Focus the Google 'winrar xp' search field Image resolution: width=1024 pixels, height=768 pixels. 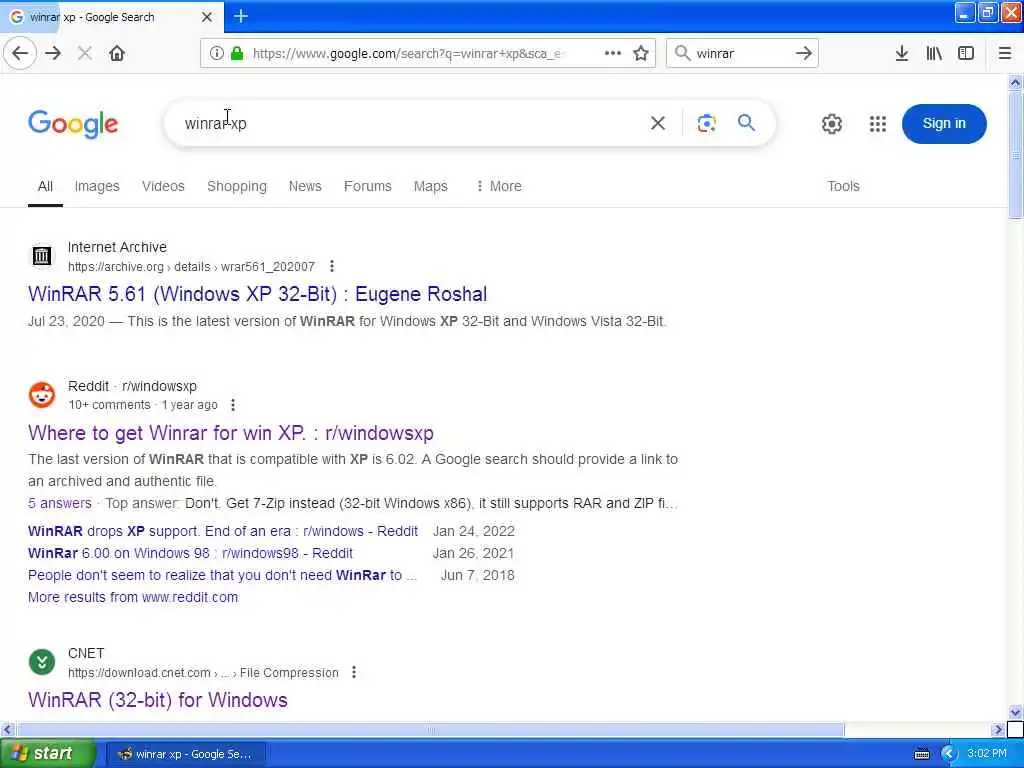point(411,123)
